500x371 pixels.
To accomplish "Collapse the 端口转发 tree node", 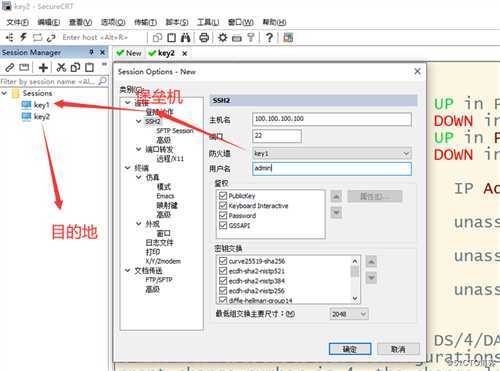I will coord(138,149).
